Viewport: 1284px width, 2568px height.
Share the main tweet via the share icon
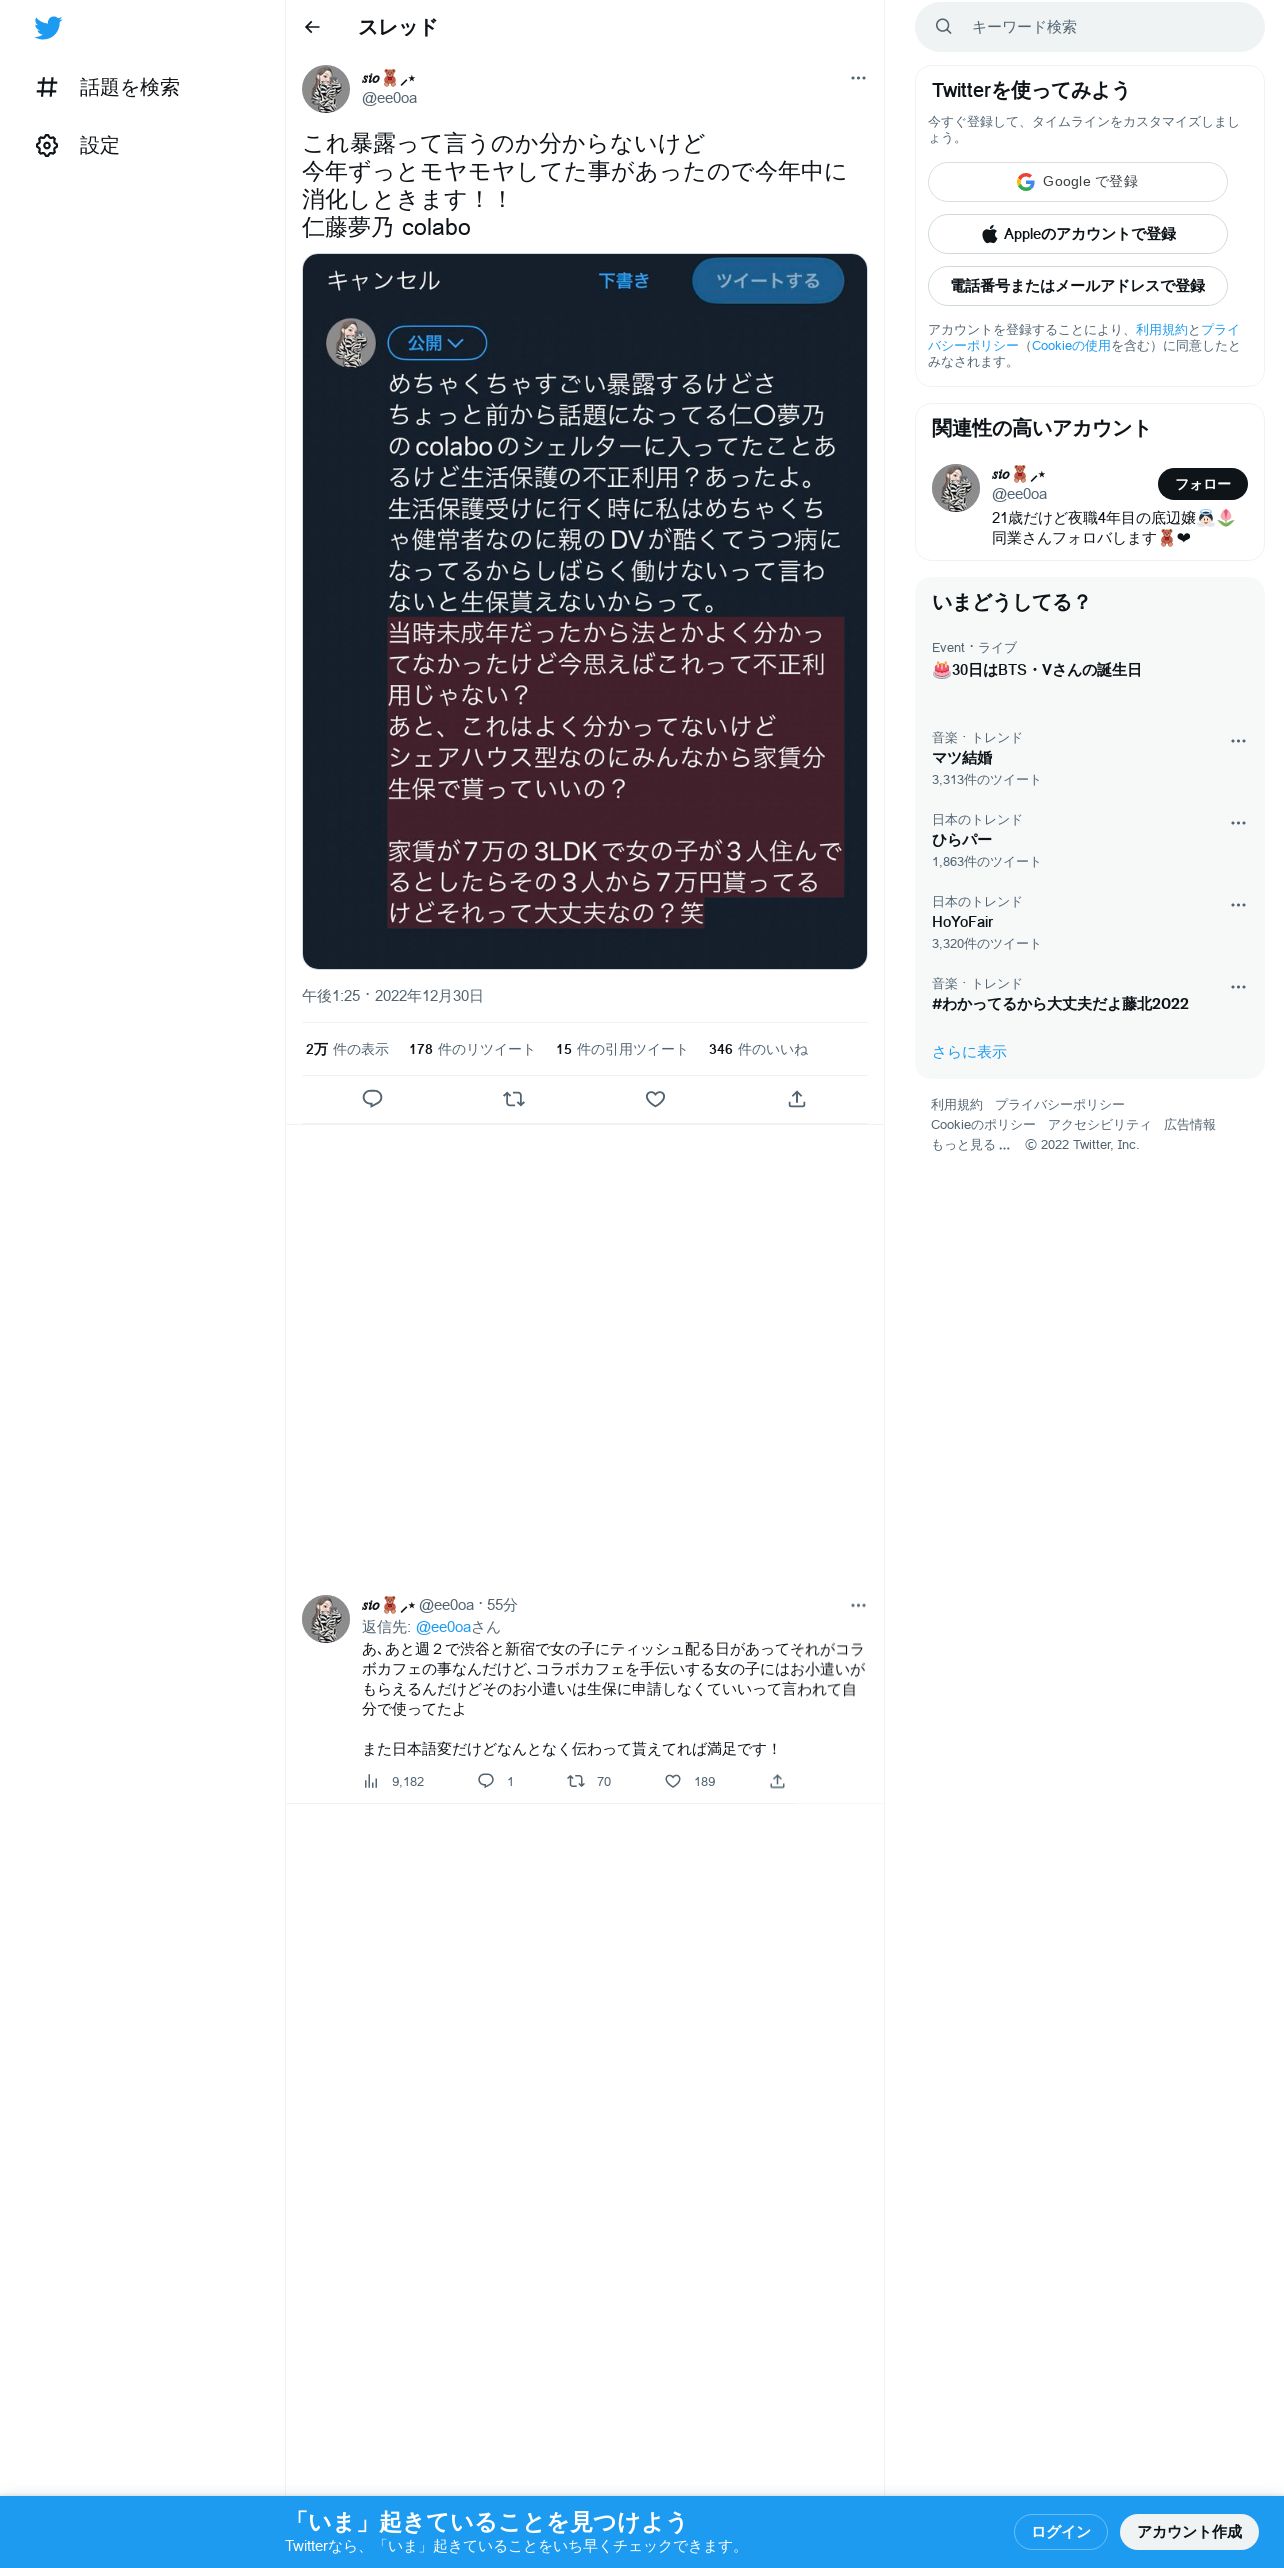[797, 1099]
